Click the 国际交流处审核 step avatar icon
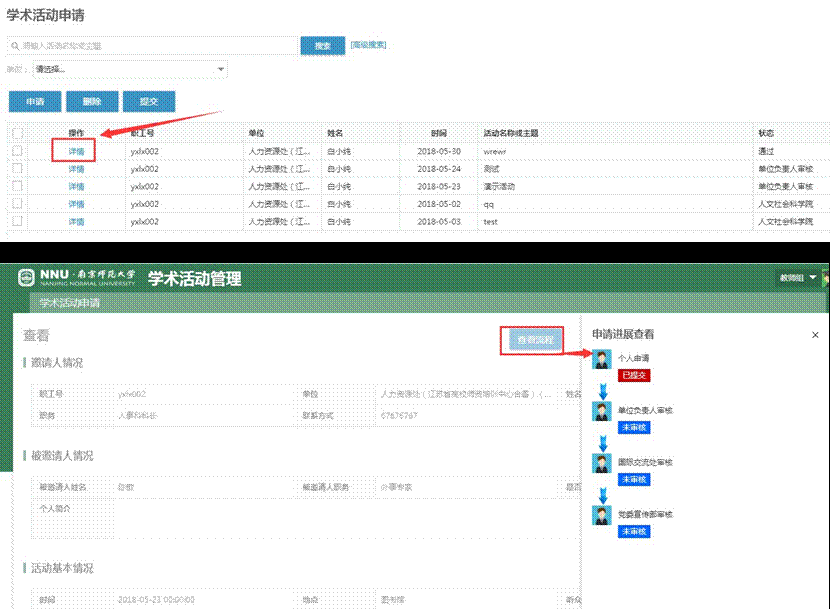 [x=601, y=464]
